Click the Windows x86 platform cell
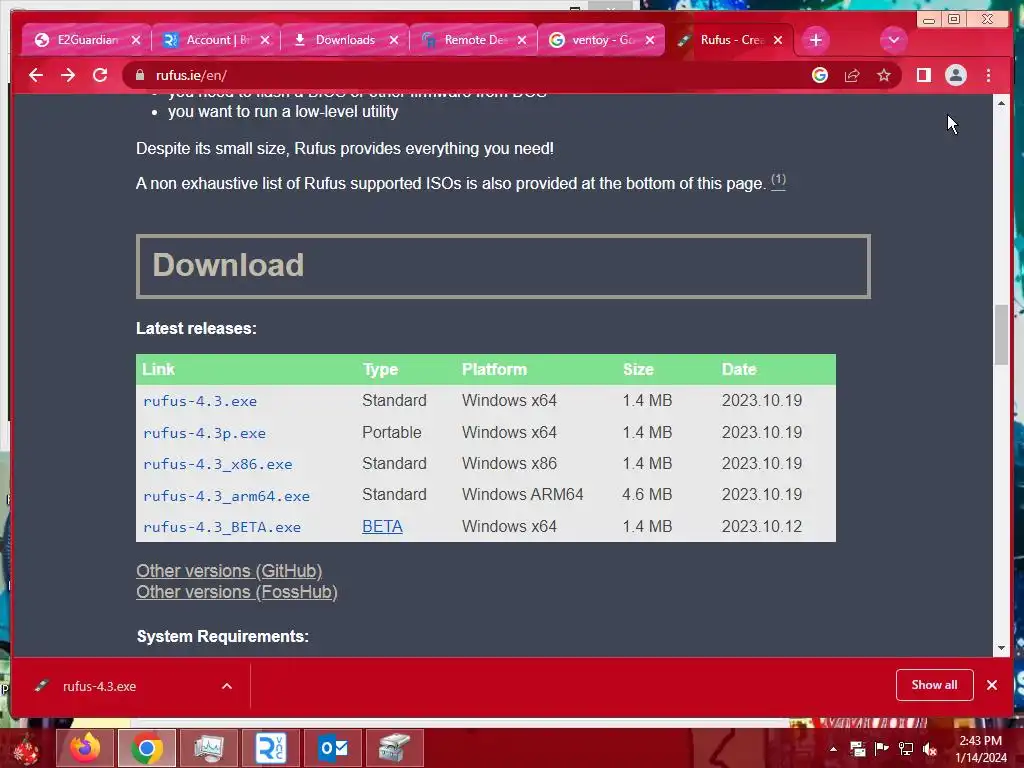The image size is (1024, 768). click(x=509, y=463)
